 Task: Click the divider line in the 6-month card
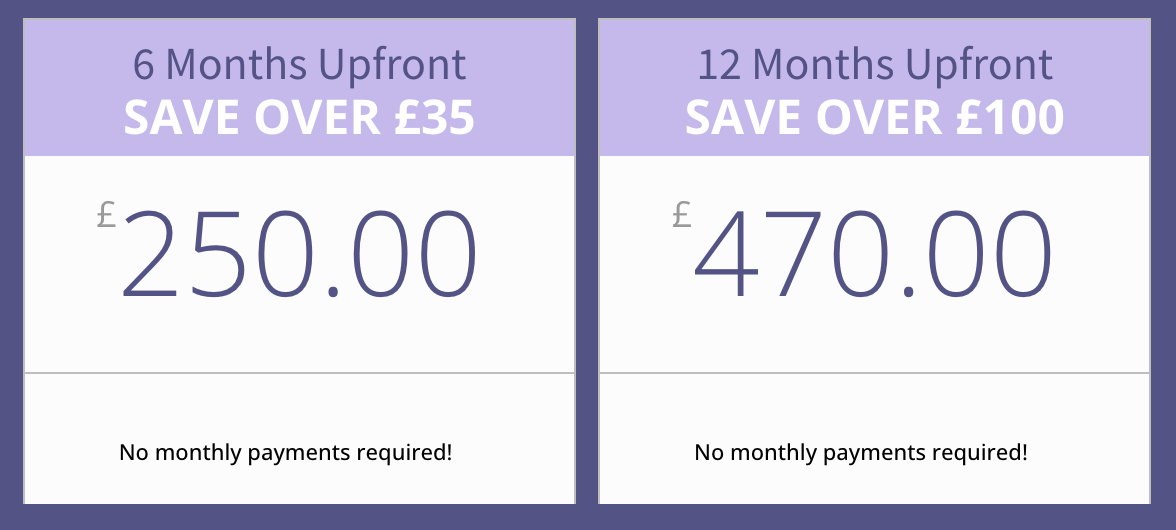tap(299, 373)
